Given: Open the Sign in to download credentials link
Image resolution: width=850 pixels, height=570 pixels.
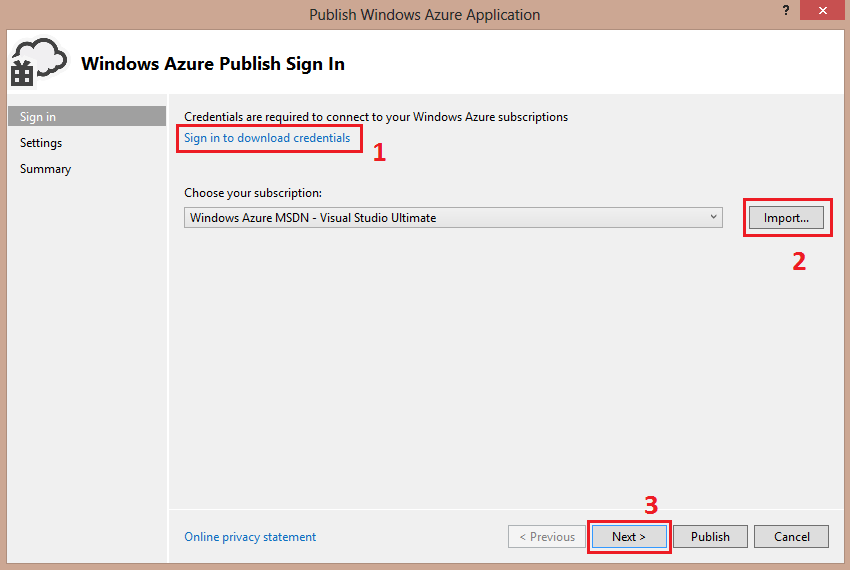Looking at the screenshot, I should [x=267, y=138].
